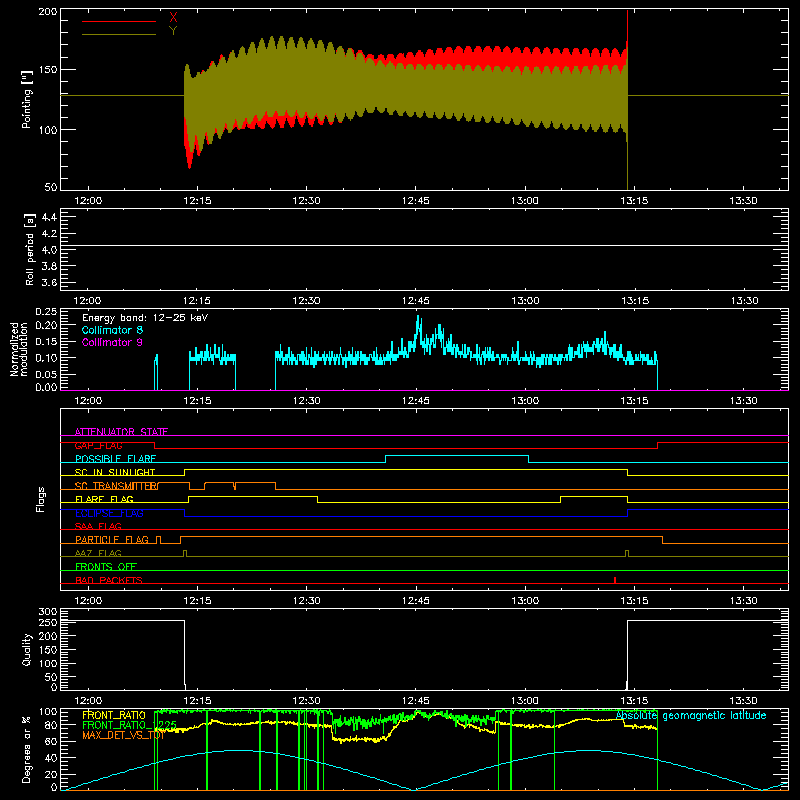Screen dimensions: 800x800
Task: Click the "Quality" axis title
Action: click(x=27, y=649)
